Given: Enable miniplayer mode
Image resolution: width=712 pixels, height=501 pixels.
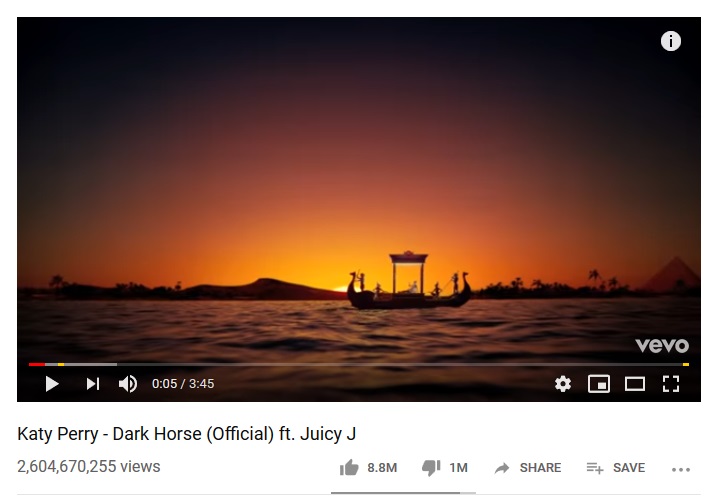Looking at the screenshot, I should click(x=598, y=384).
